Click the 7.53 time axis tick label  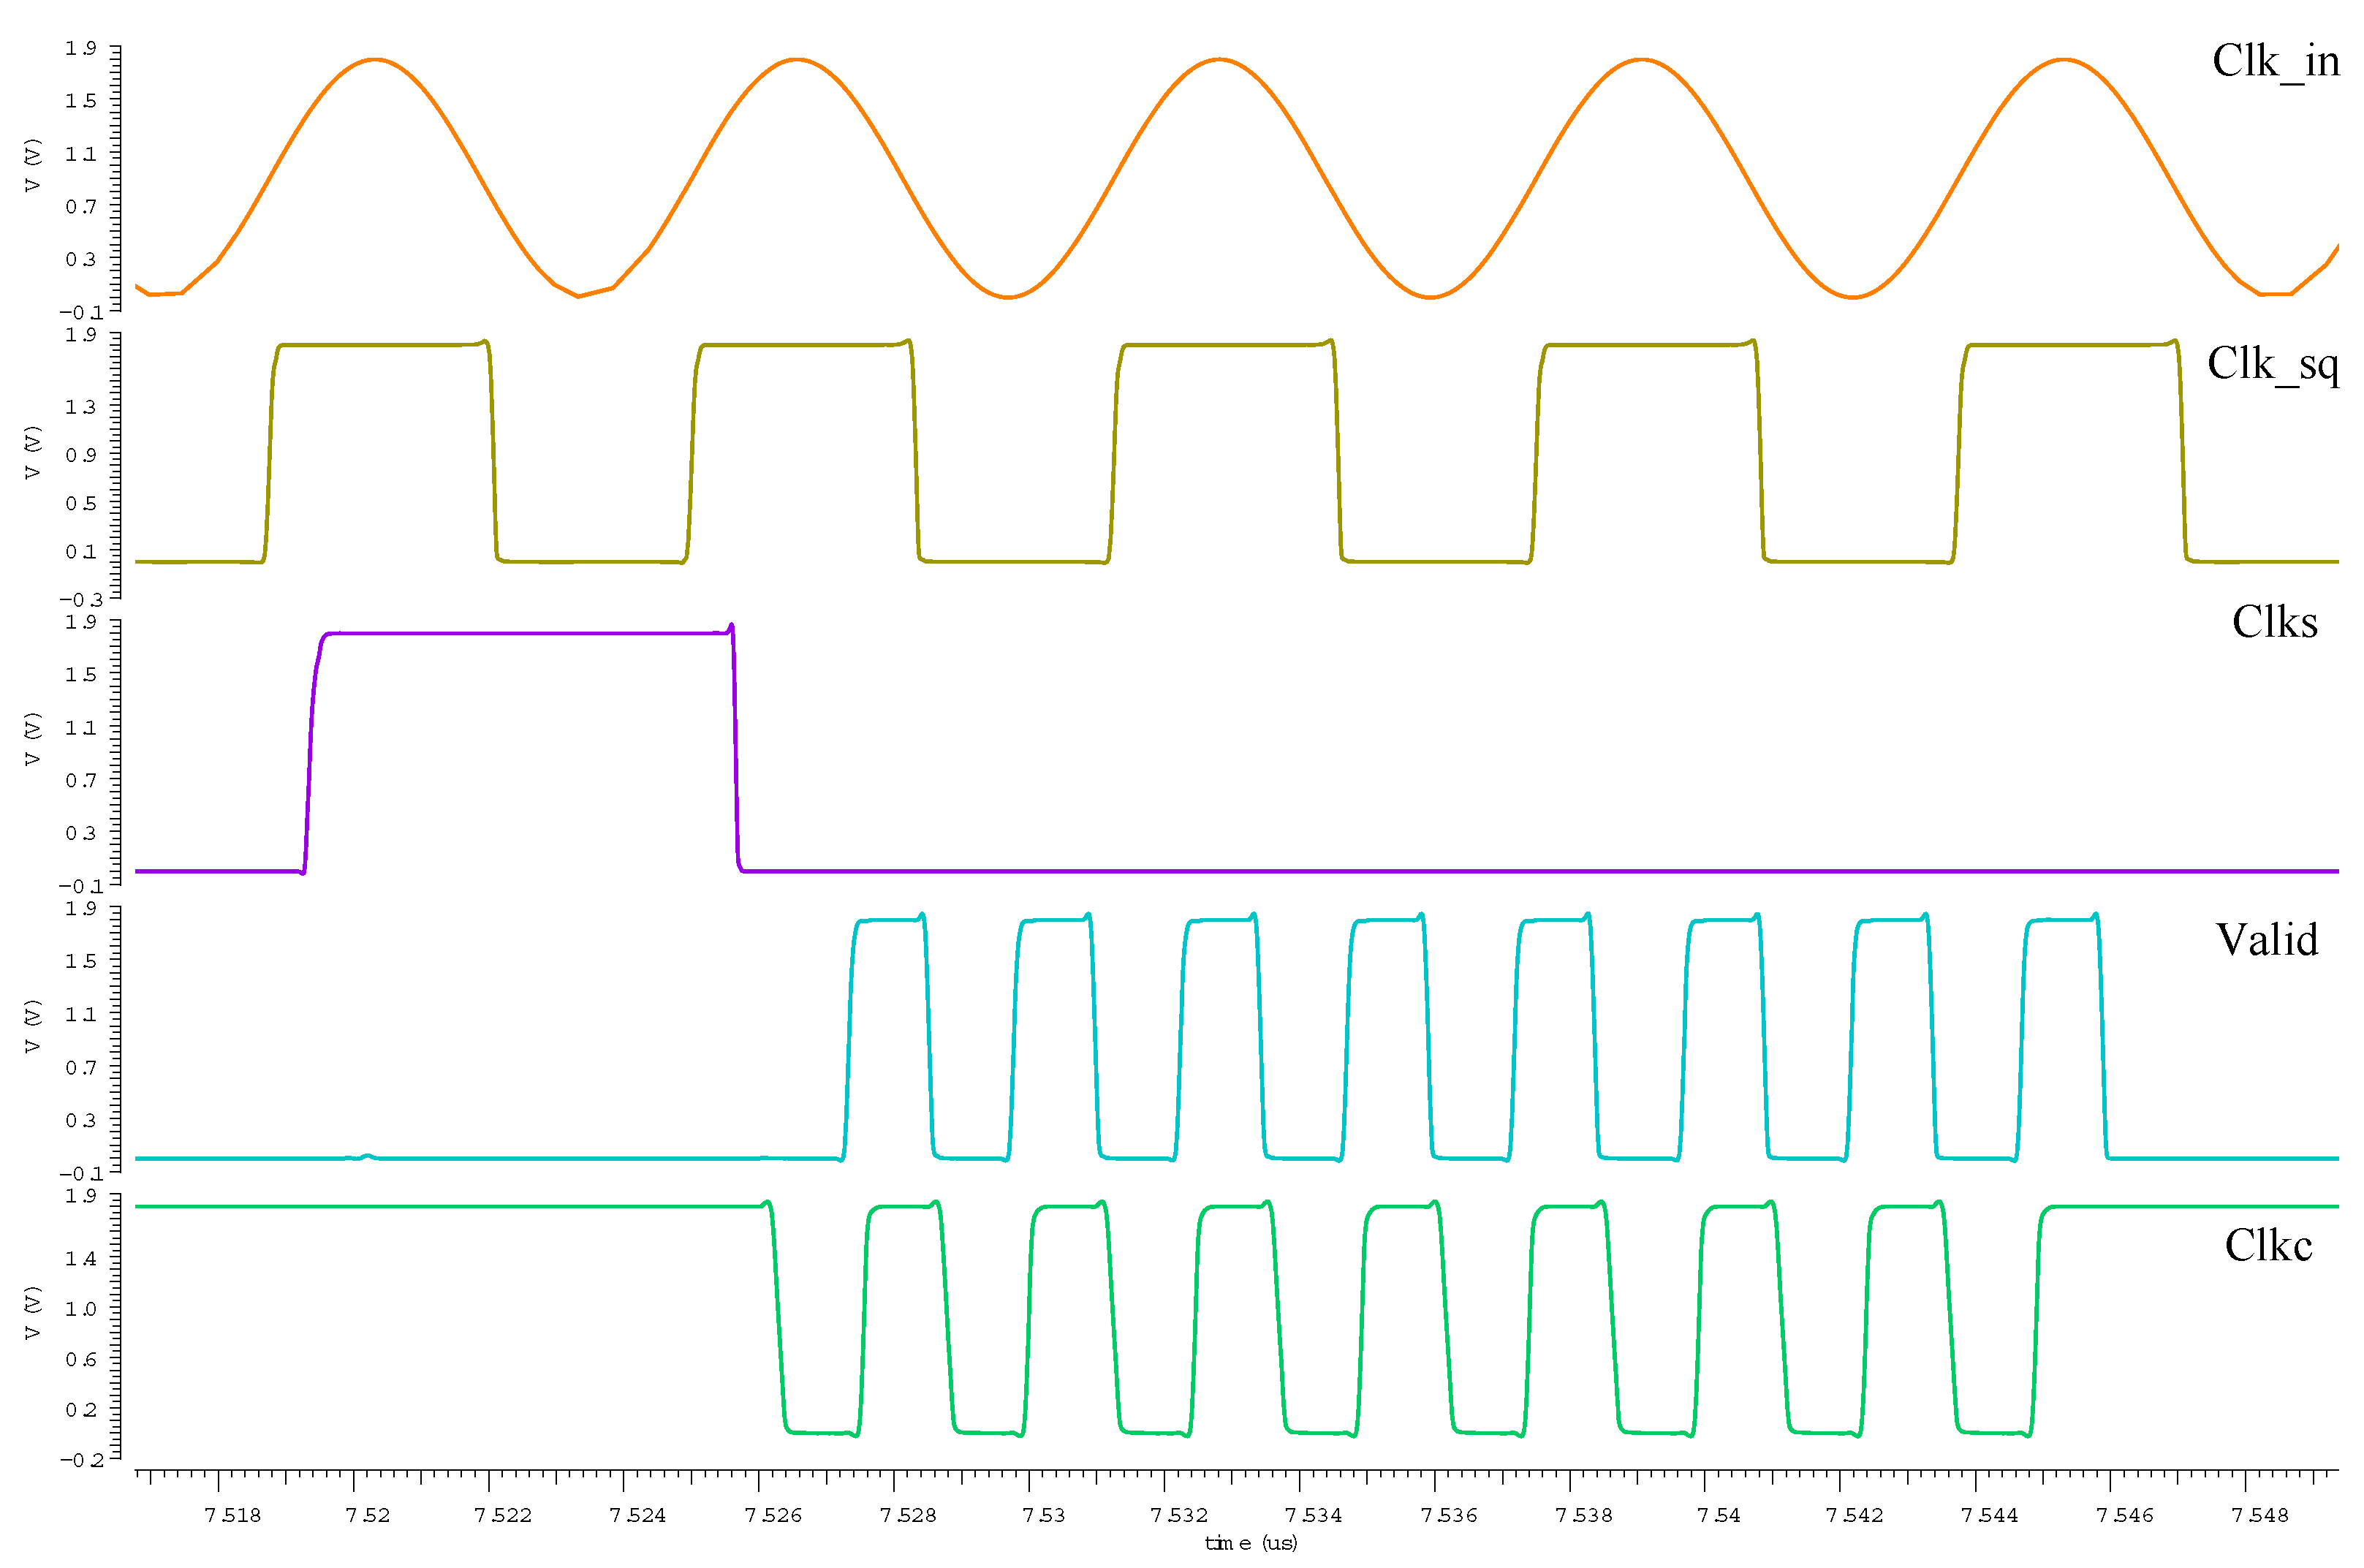point(1043,1516)
